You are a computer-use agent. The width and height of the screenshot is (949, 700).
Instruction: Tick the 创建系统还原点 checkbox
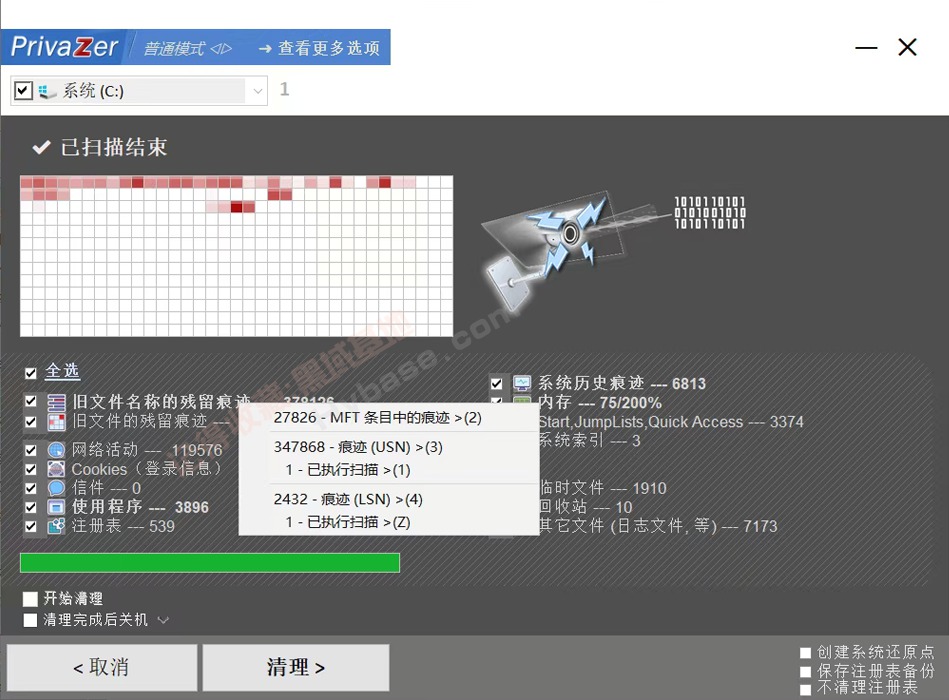click(x=806, y=653)
